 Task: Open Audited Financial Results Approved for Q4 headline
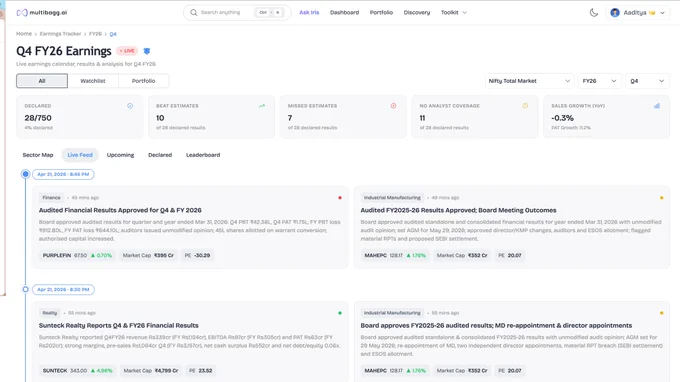120,210
